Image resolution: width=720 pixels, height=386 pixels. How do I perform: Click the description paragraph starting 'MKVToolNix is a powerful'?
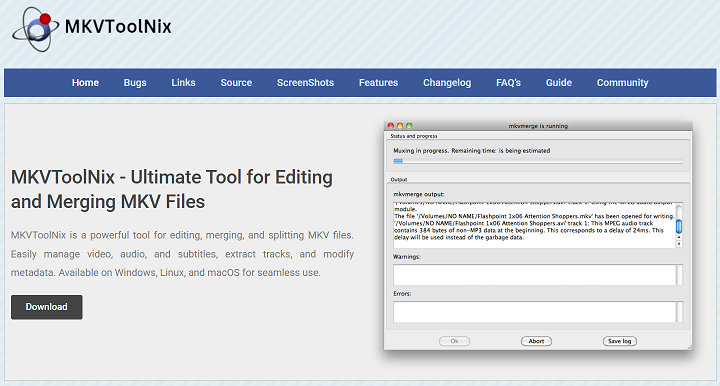182,254
